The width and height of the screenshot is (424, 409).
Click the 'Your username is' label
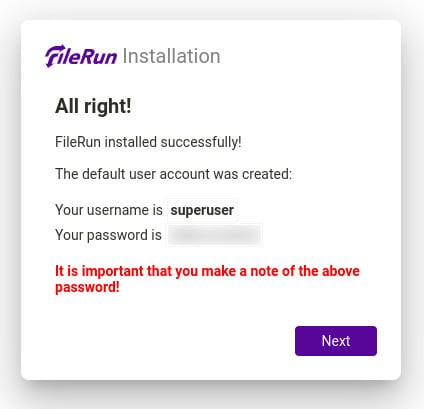pos(109,210)
